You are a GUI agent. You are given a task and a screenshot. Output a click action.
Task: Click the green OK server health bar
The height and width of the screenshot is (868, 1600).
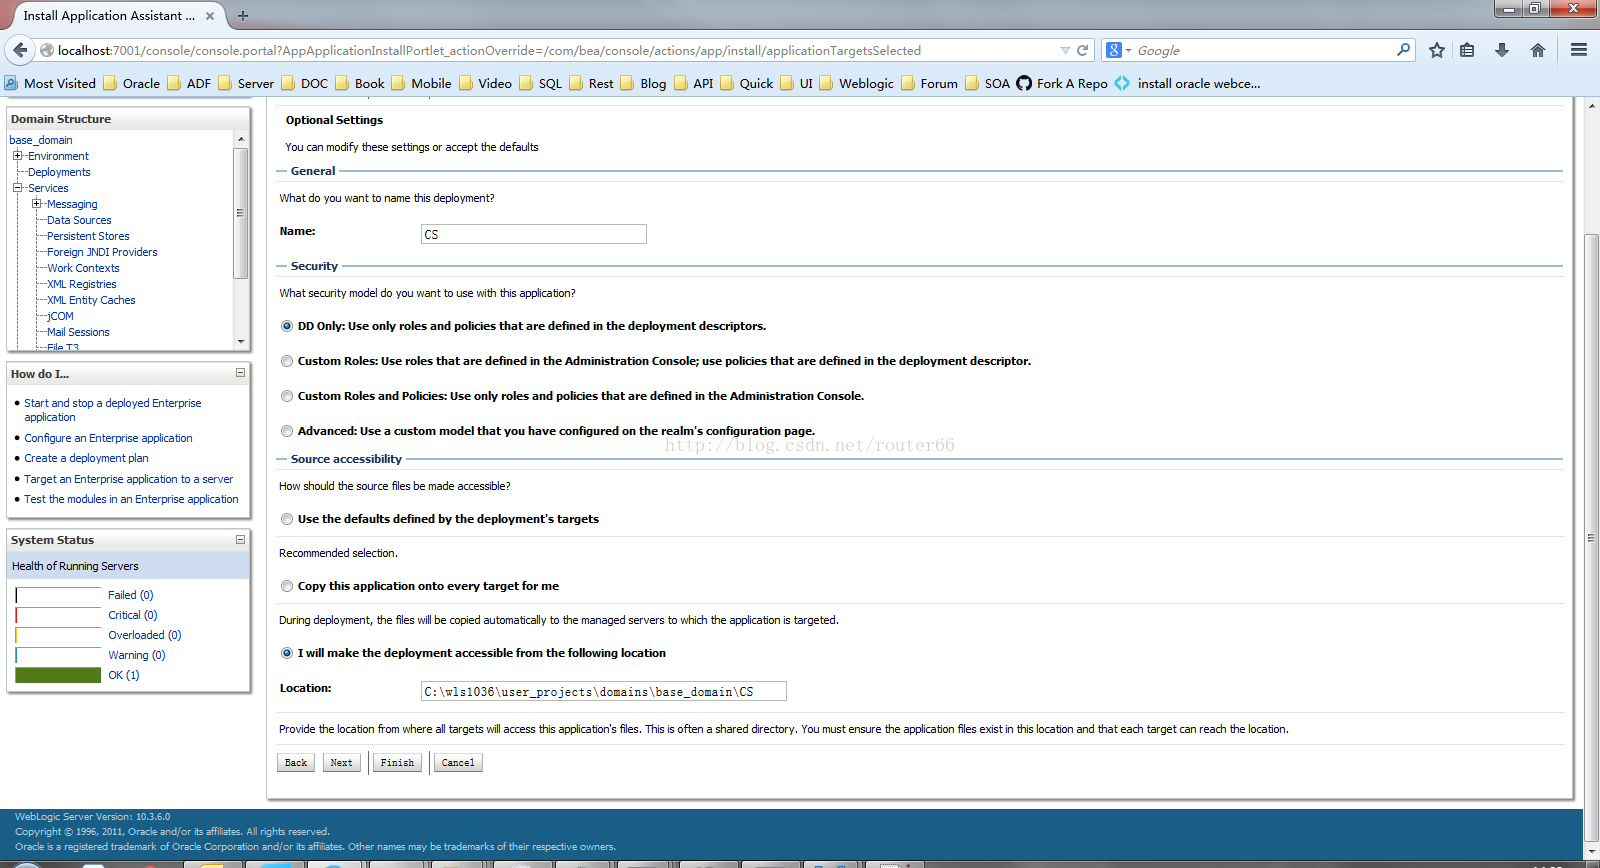(x=59, y=675)
